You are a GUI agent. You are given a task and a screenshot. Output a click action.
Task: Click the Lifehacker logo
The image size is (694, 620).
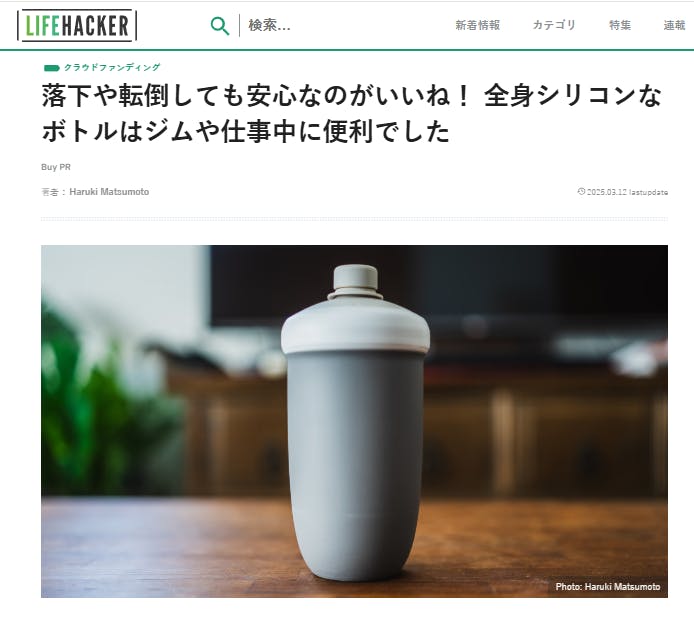coord(77,26)
